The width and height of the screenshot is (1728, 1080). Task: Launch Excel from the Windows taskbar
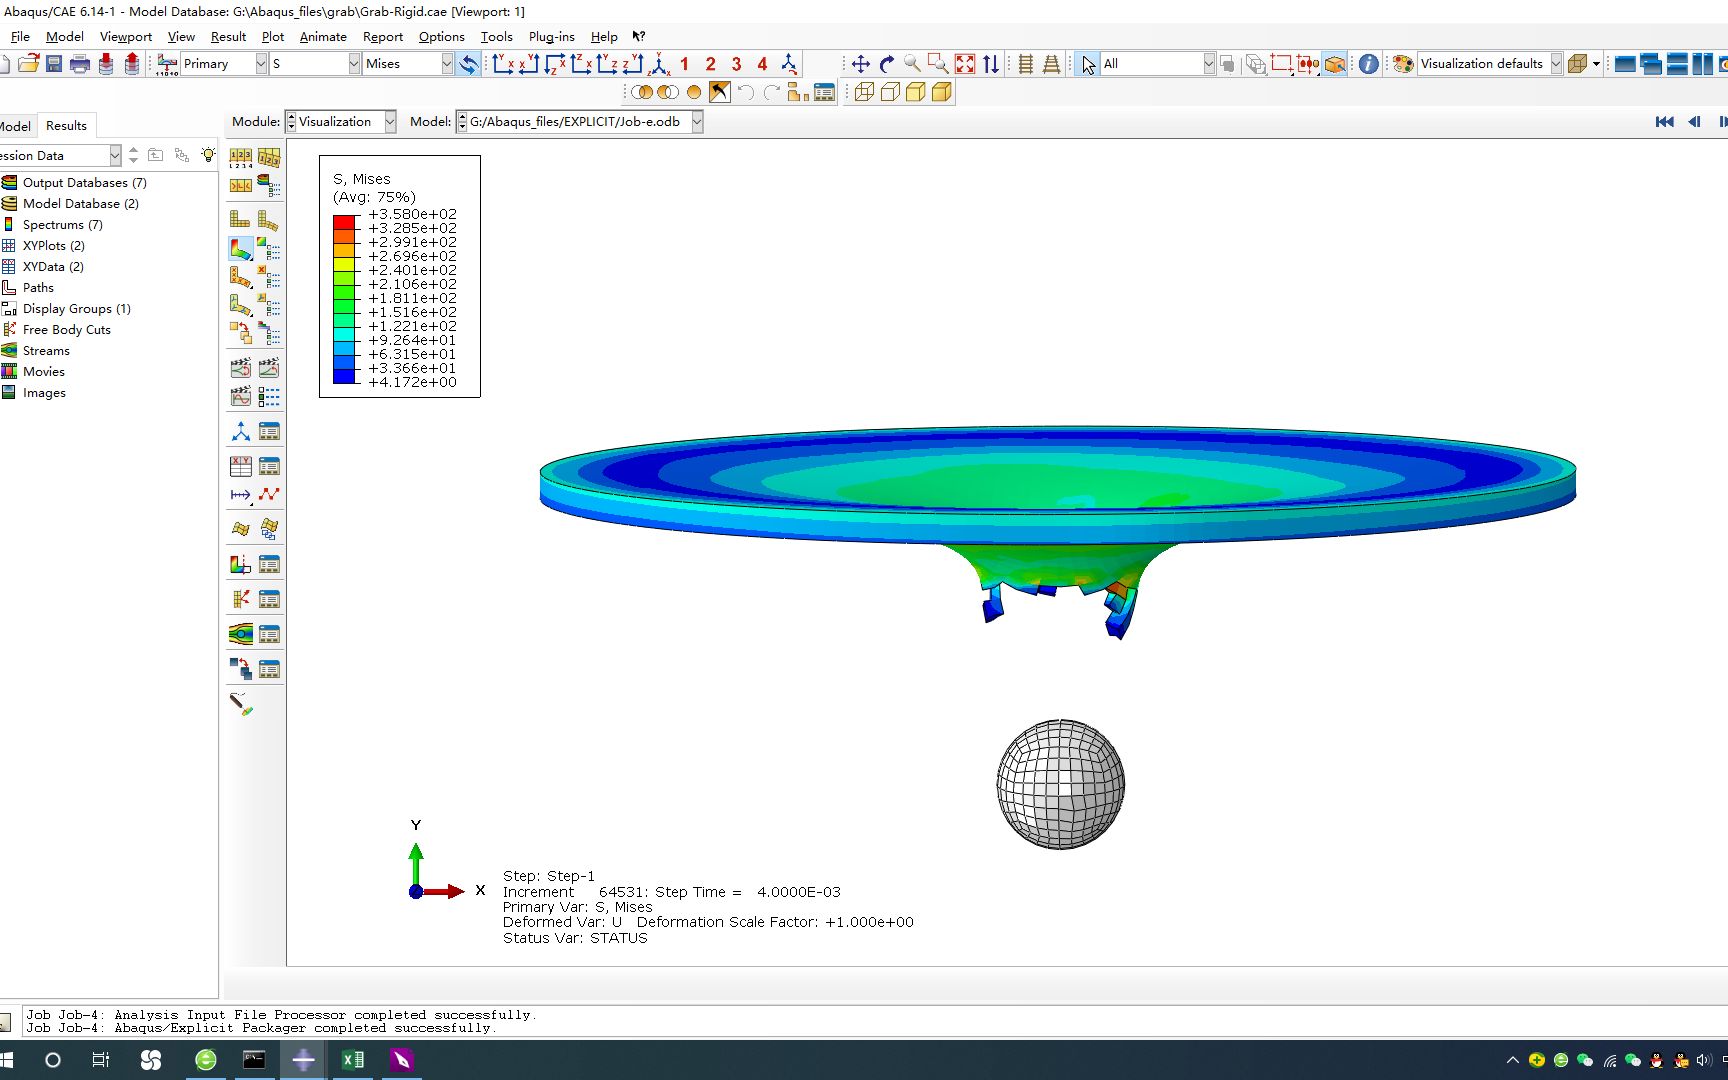coord(352,1060)
